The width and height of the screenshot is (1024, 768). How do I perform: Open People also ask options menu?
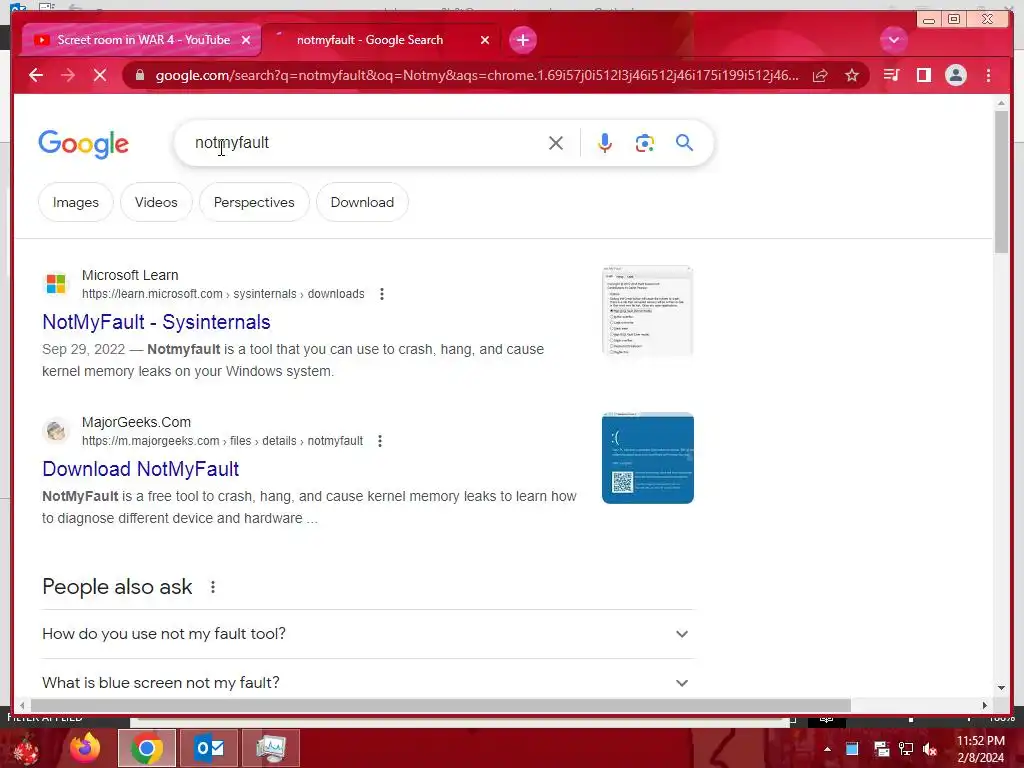coord(213,587)
